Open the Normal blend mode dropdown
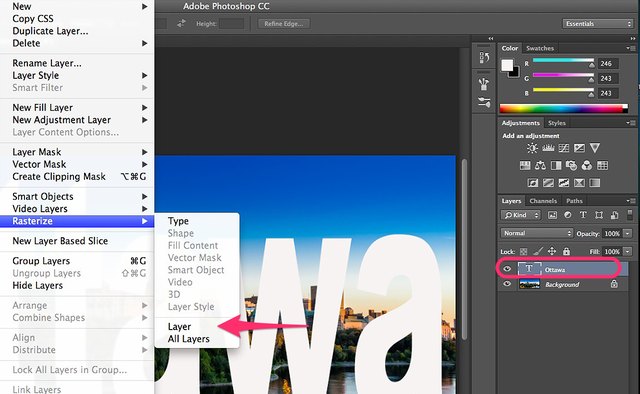 (x=537, y=233)
